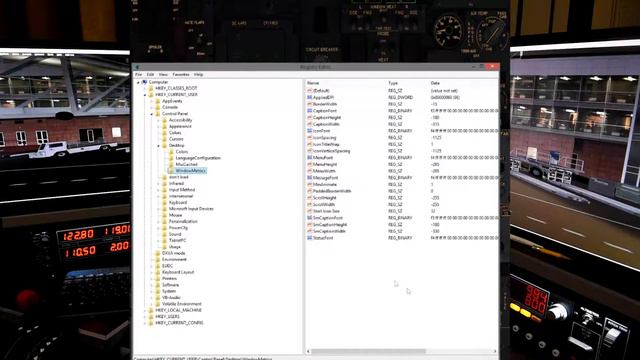Screen dimensions: 640x360
Task: Select the AppliedDPI DWORD value icon
Action: (x=309, y=98)
